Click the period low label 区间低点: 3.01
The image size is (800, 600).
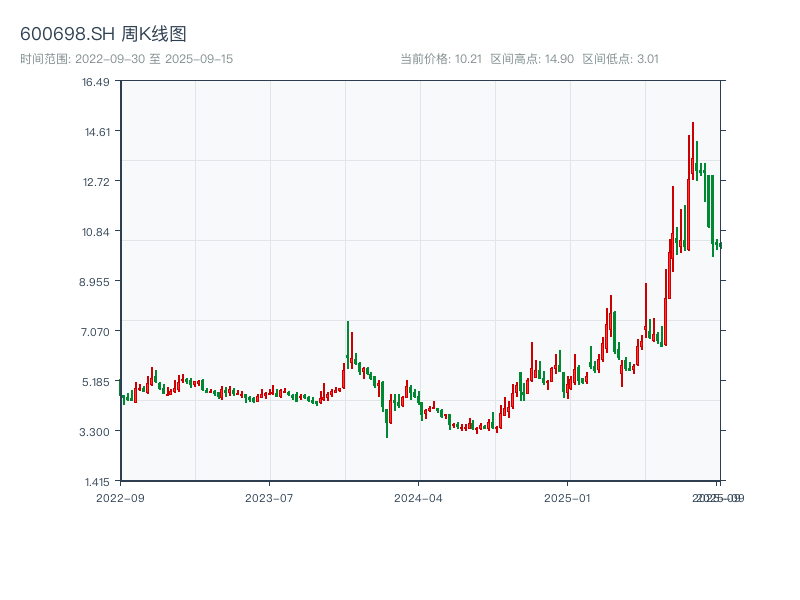point(620,59)
